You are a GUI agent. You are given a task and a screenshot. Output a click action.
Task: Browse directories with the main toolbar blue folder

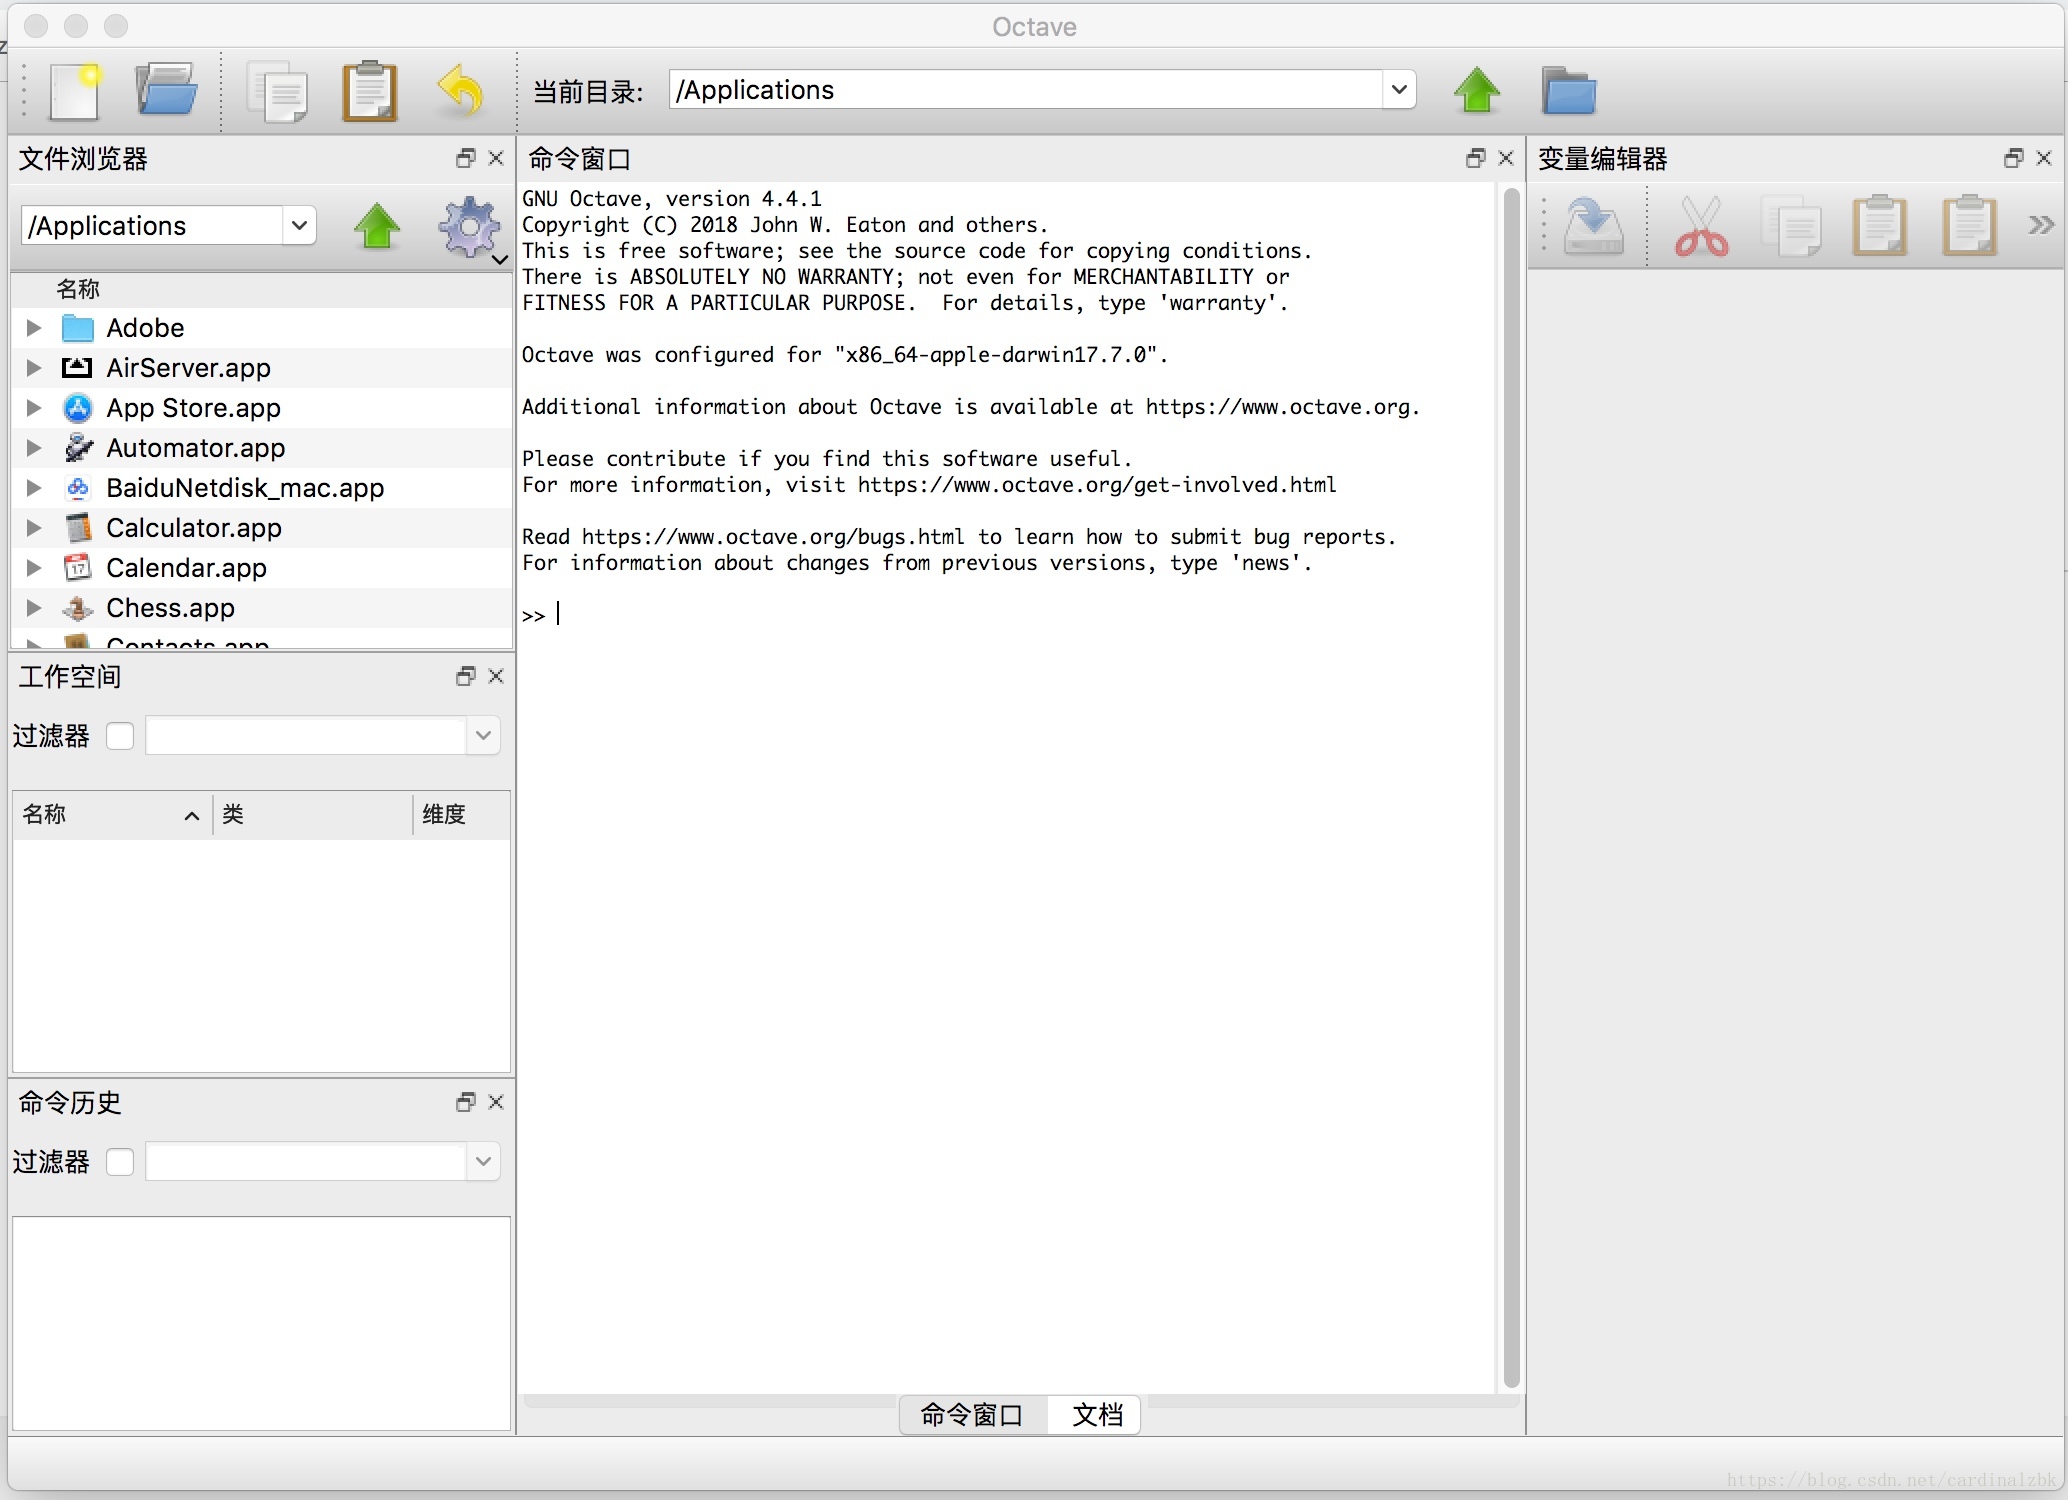pos(1569,91)
